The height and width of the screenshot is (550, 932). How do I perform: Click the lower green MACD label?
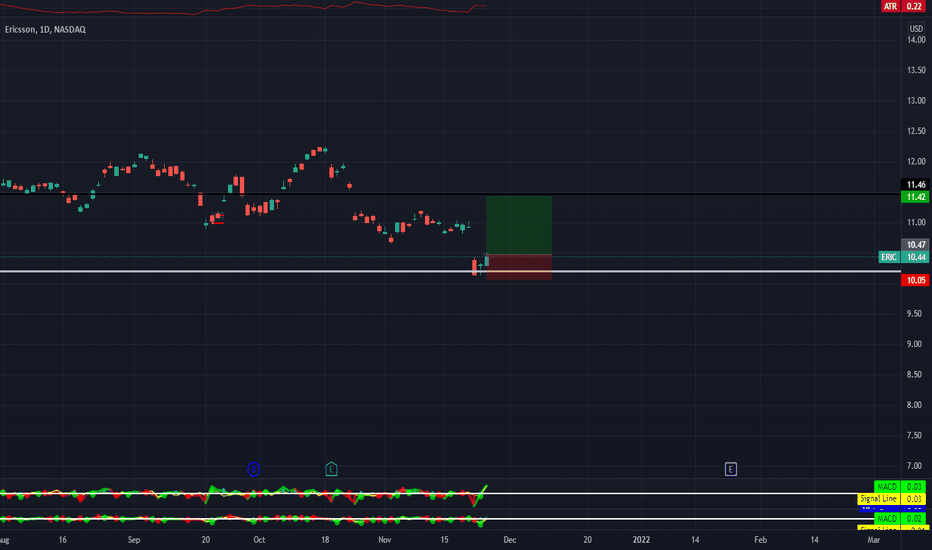pos(887,518)
